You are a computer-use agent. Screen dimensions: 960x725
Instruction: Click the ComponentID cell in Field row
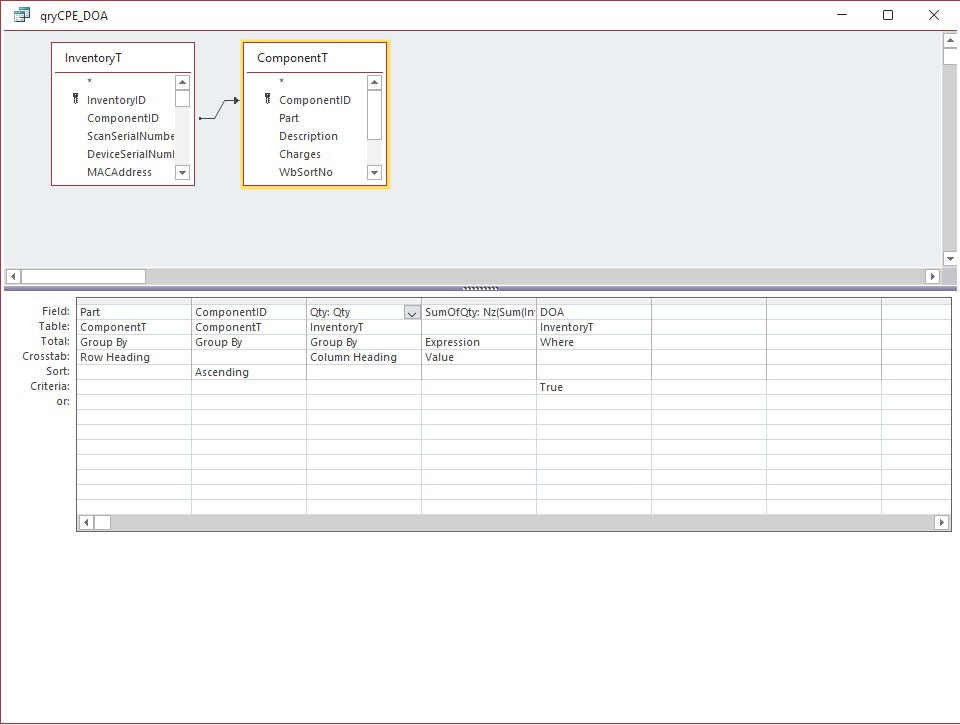[249, 312]
